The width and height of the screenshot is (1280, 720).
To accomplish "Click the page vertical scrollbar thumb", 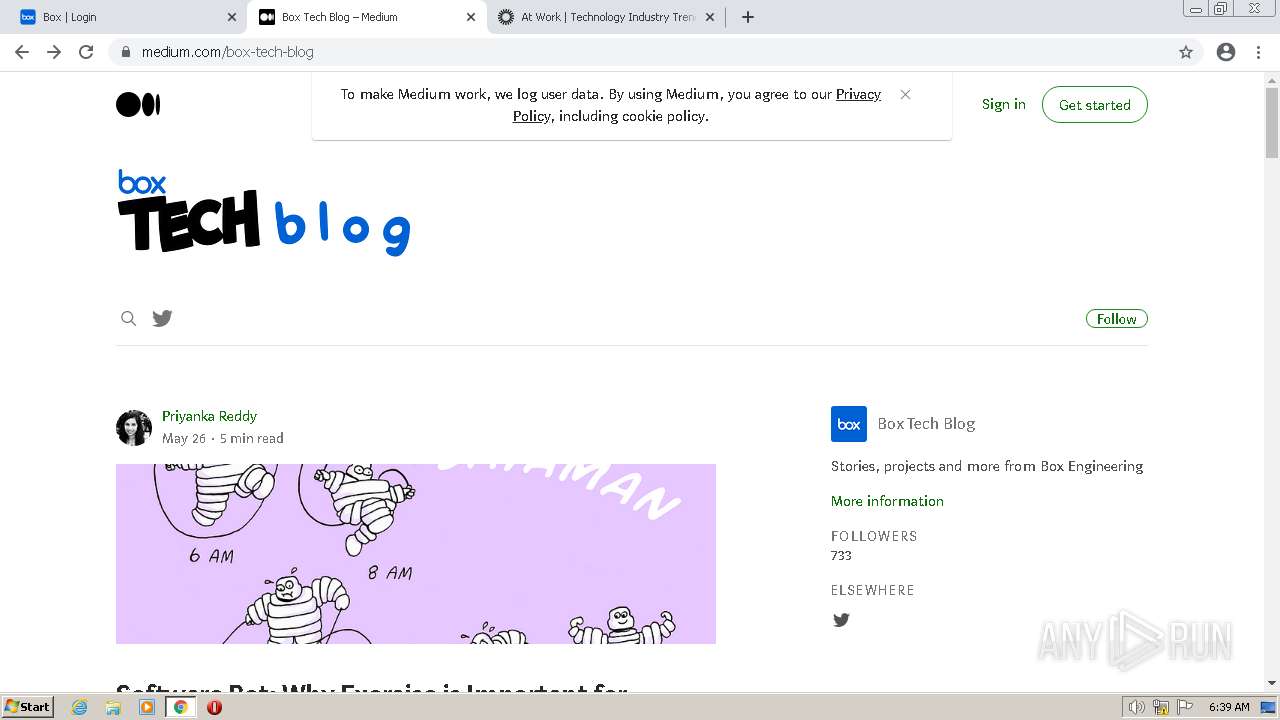I will click(x=1272, y=123).
